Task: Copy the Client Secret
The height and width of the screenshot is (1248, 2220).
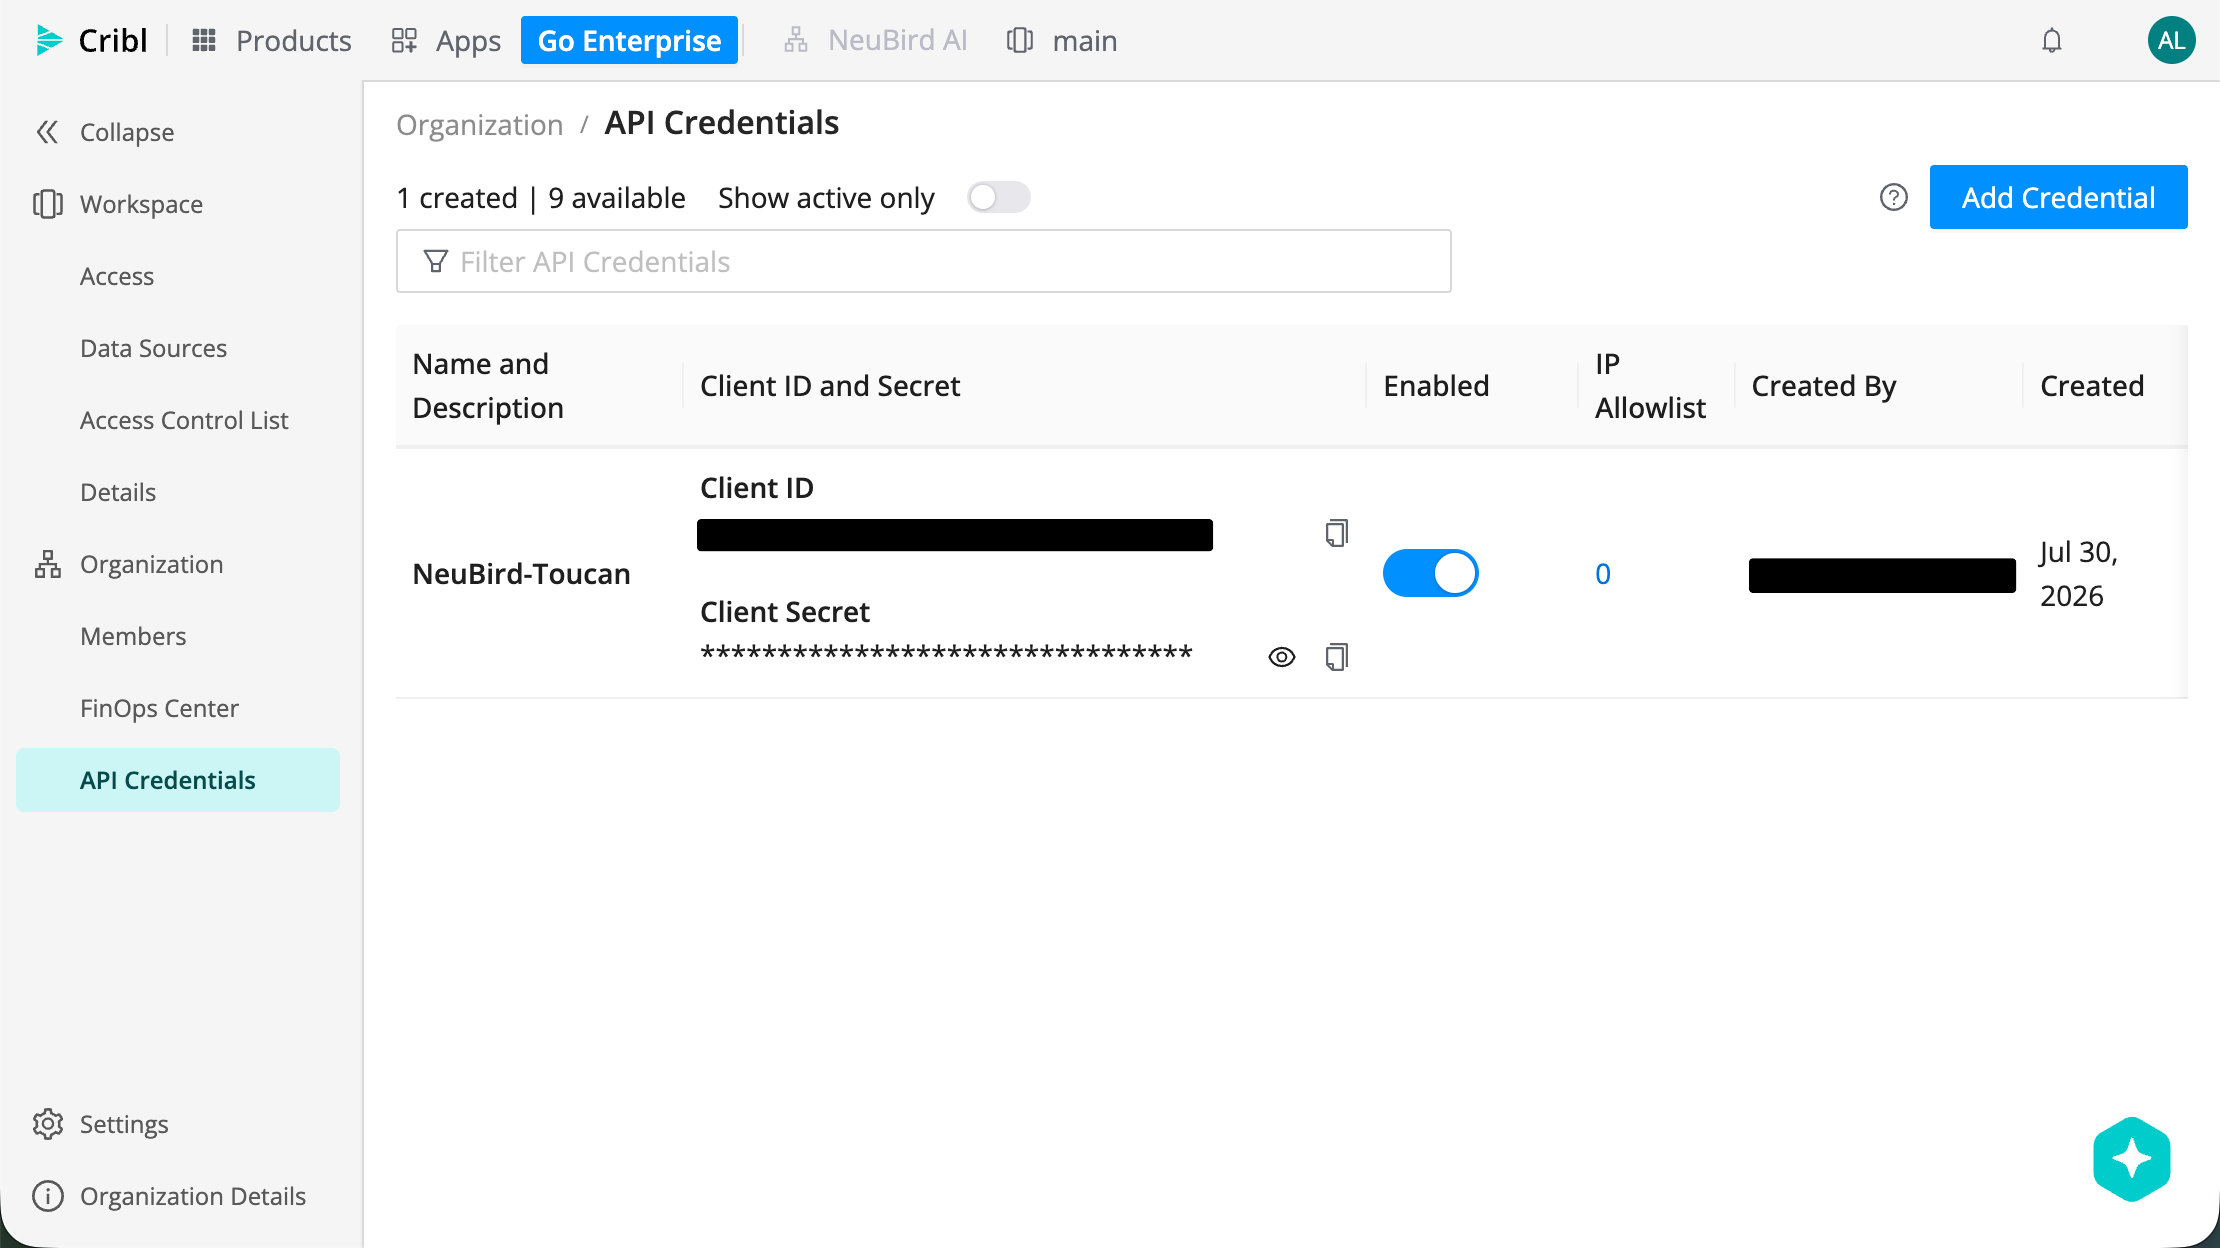Action: [1337, 657]
